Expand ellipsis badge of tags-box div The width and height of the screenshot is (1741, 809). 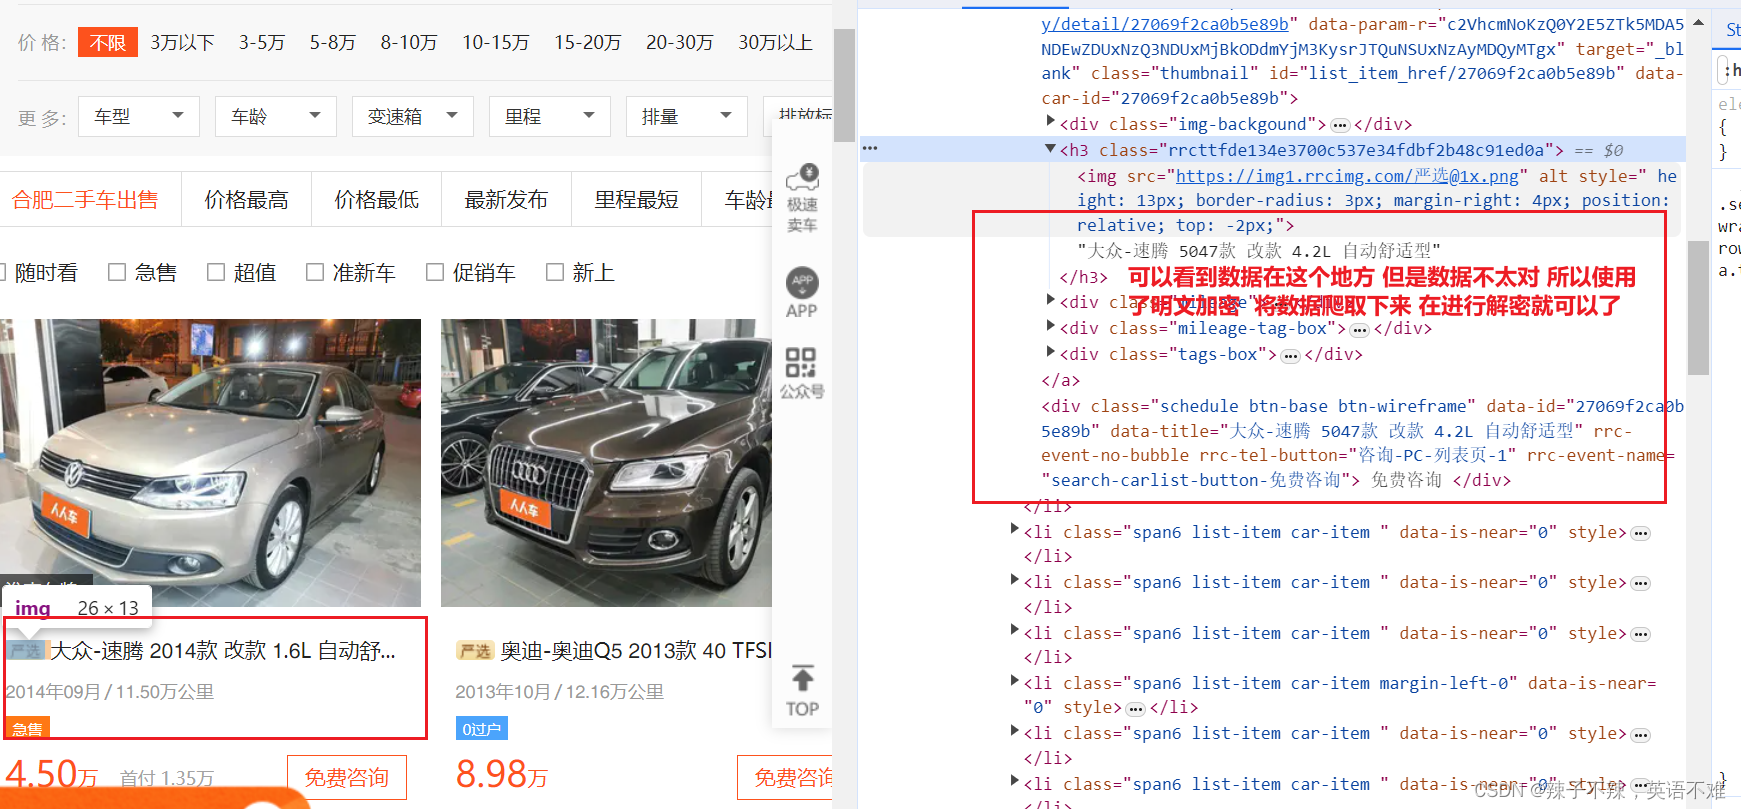[1291, 355]
